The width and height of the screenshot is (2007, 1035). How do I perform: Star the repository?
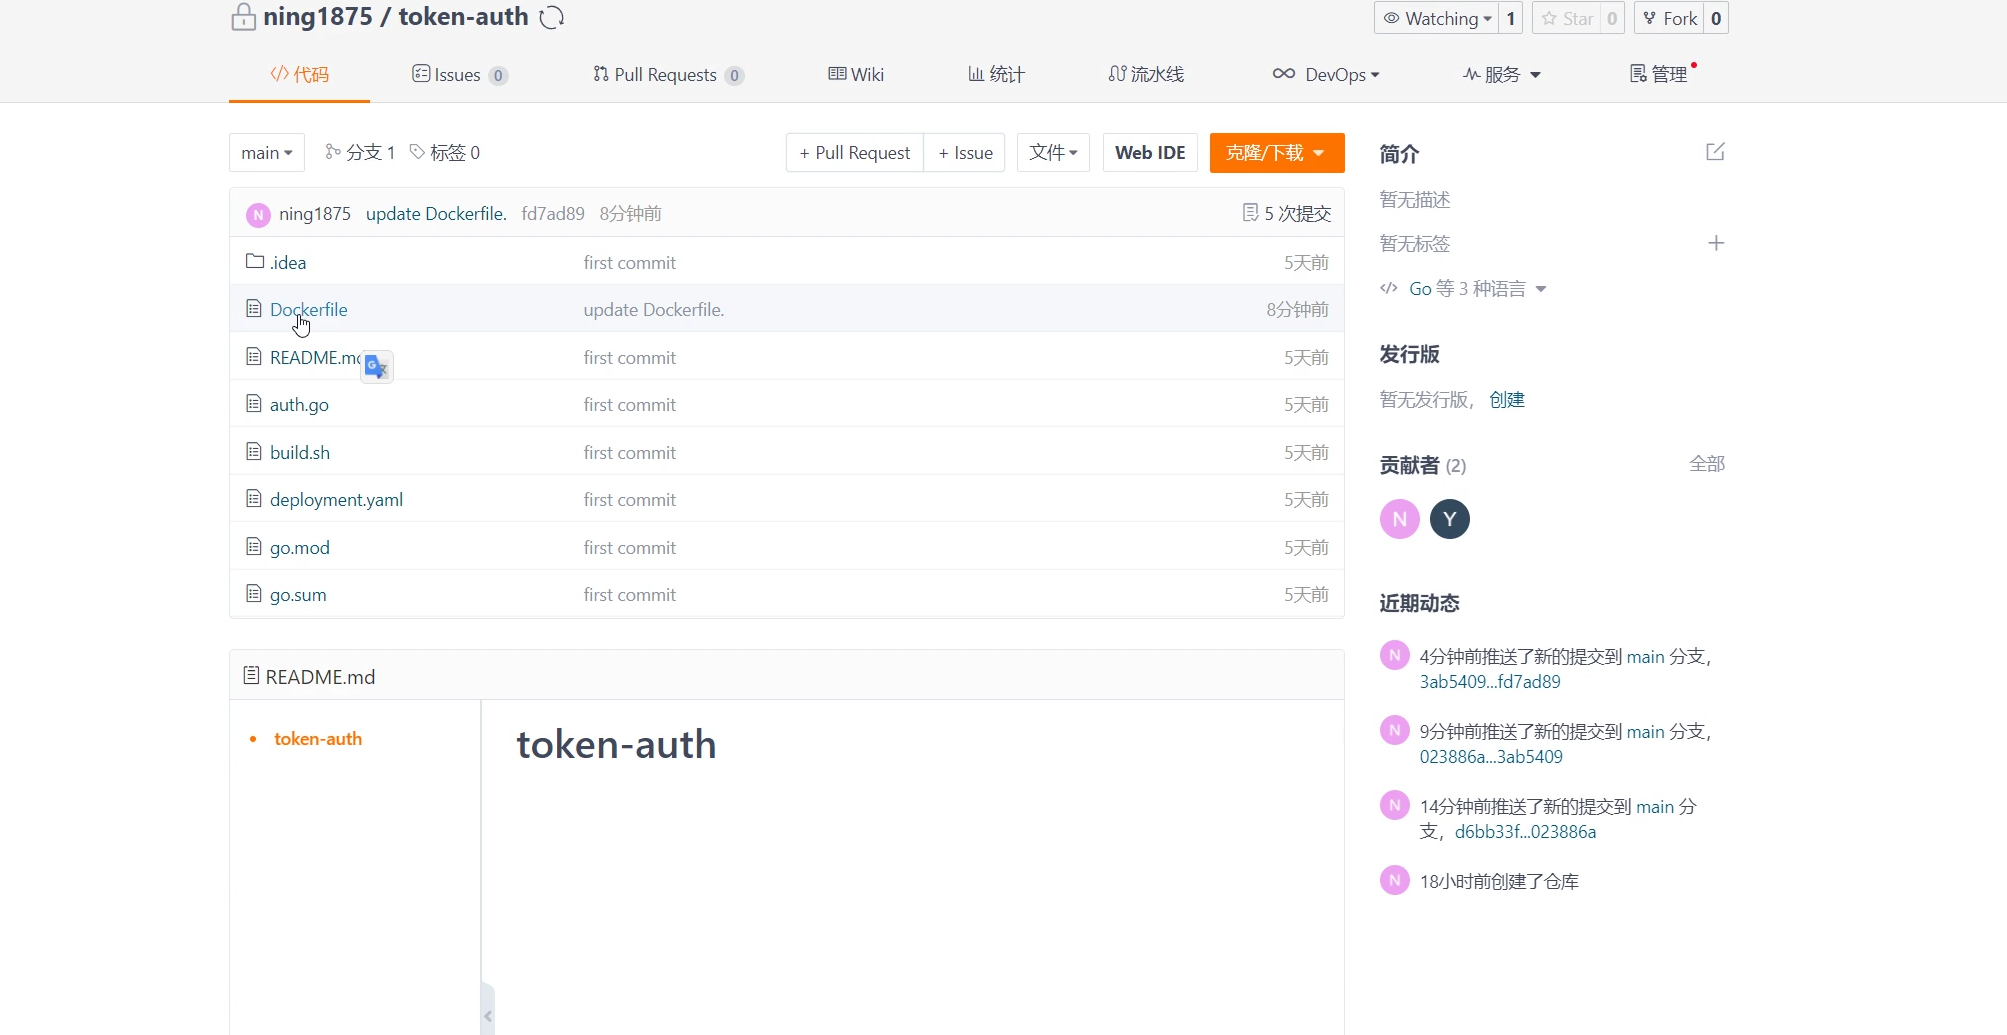tap(1567, 18)
